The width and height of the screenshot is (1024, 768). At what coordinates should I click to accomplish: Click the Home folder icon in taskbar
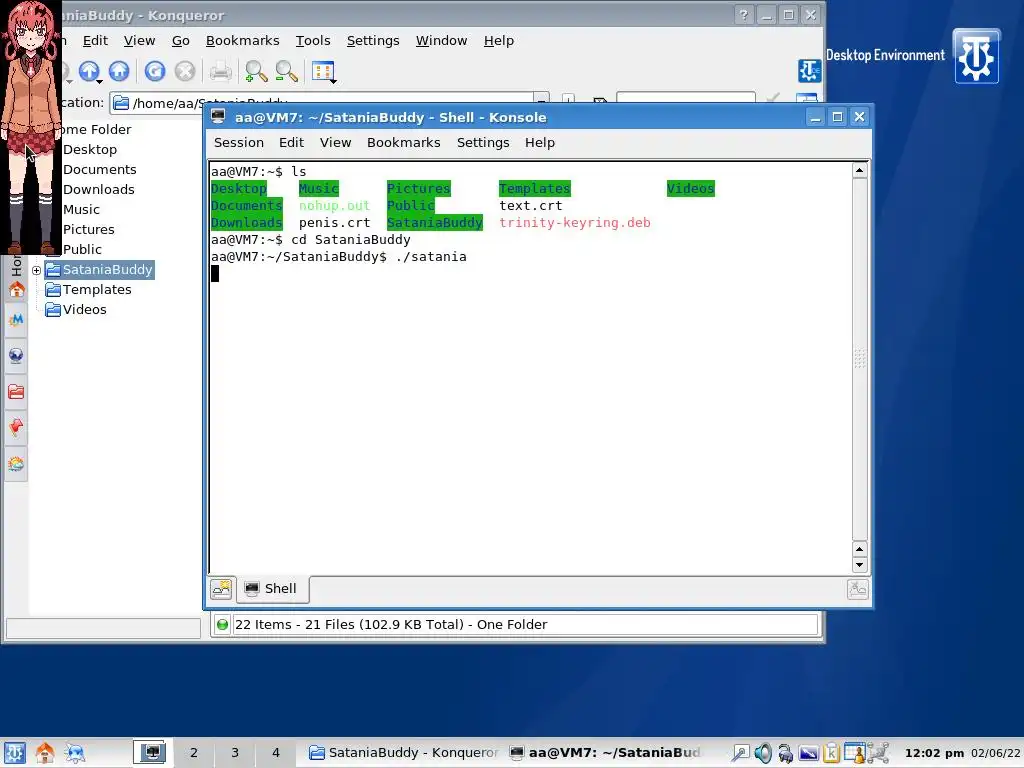[44, 753]
